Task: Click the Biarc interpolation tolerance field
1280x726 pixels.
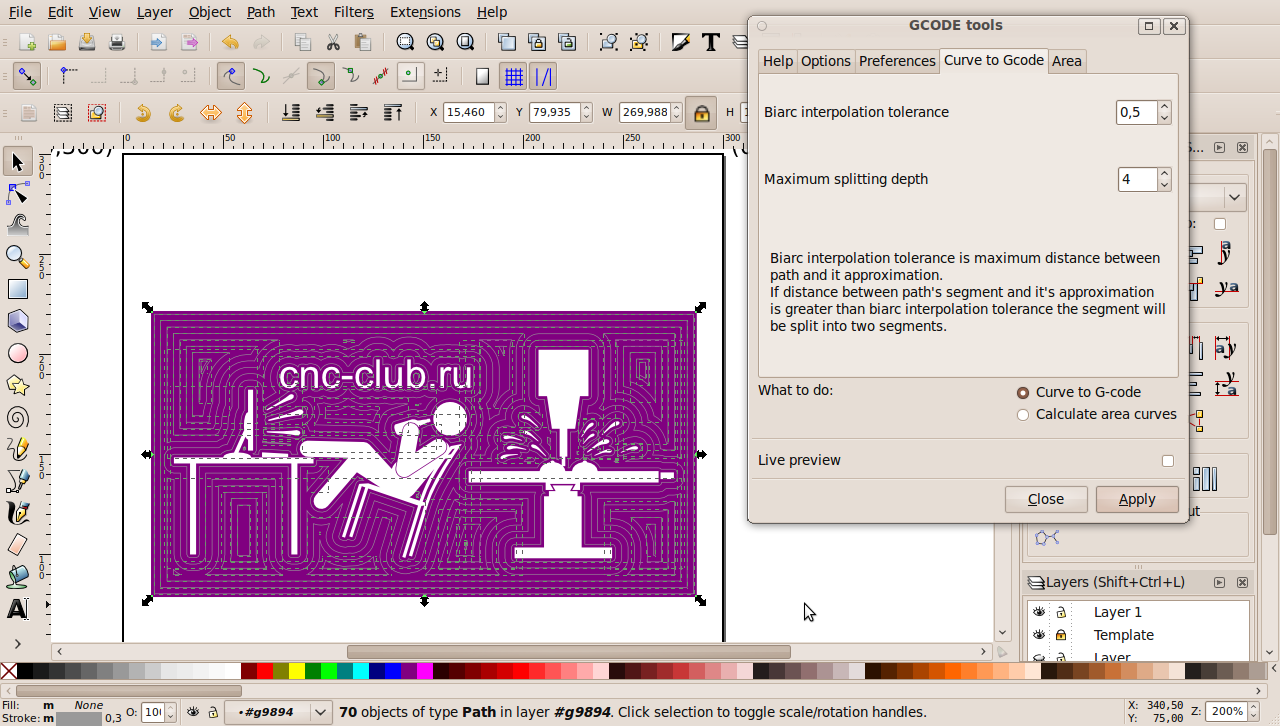Action: pos(1137,112)
